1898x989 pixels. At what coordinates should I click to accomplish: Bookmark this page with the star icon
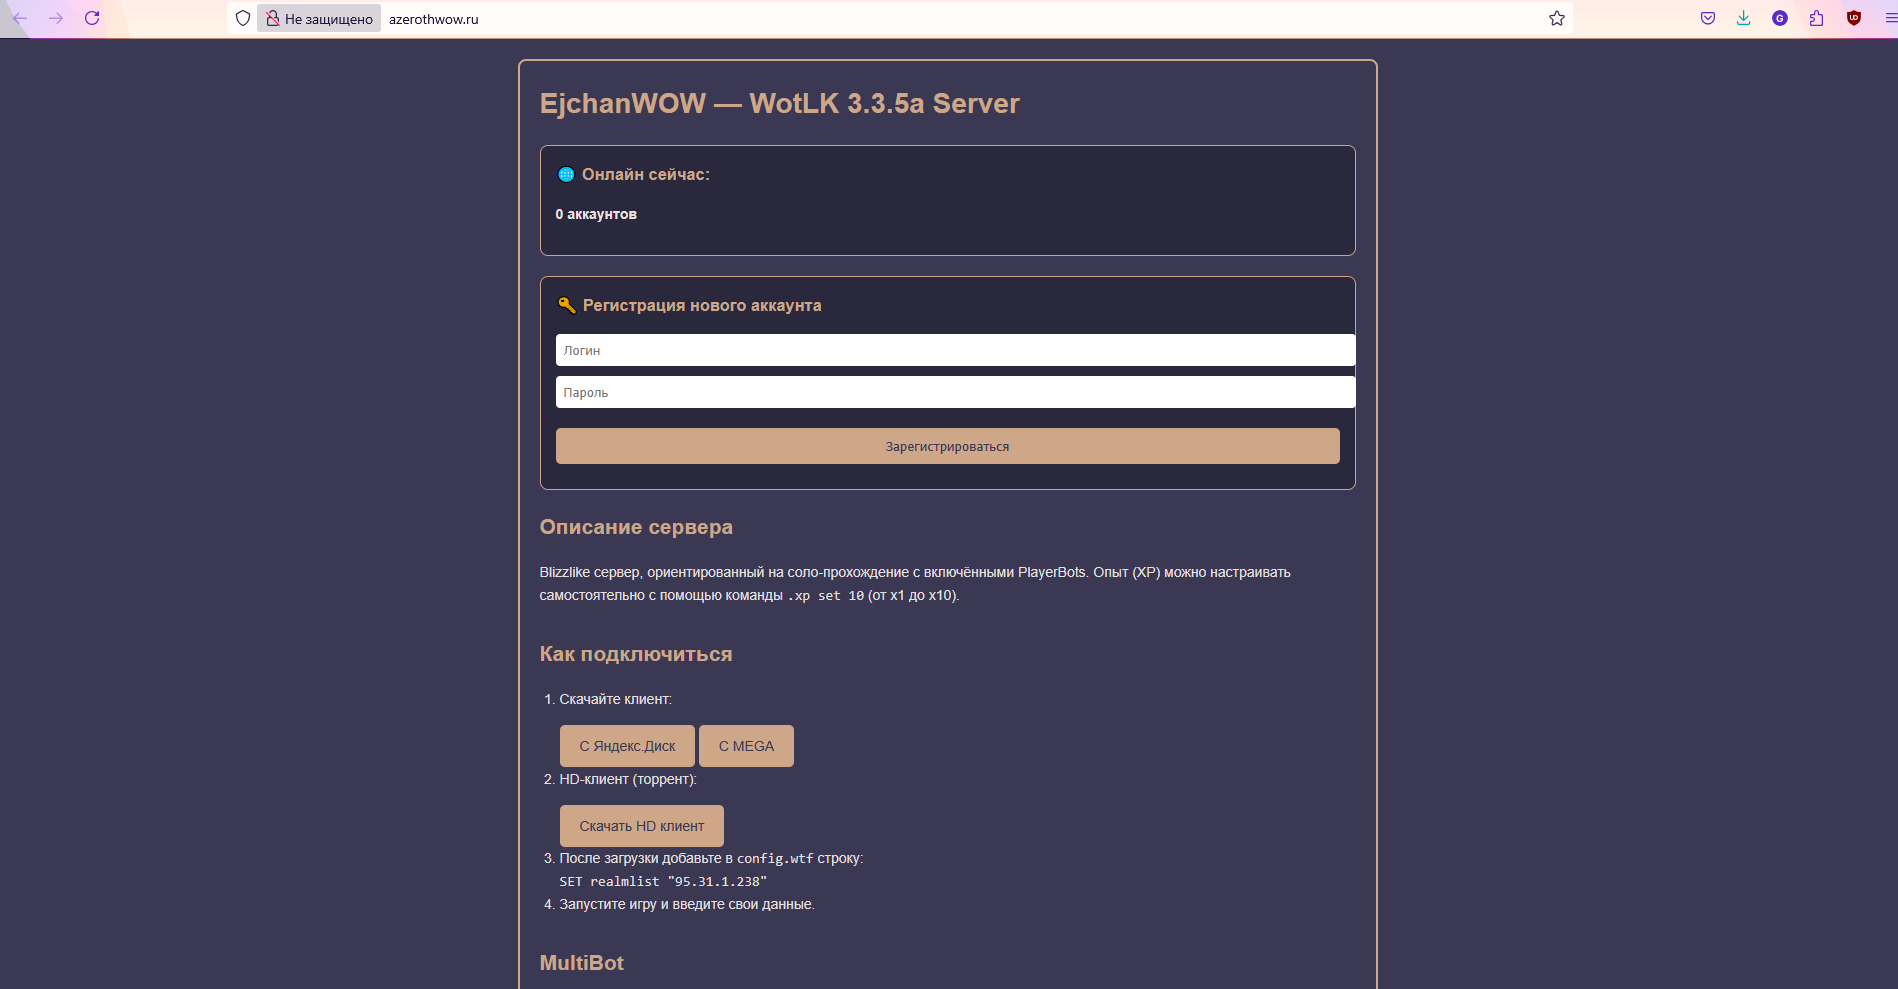click(1557, 18)
